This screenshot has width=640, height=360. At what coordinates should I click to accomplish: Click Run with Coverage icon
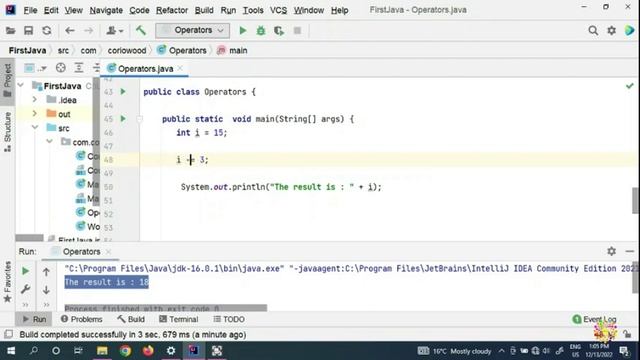[x=279, y=31]
